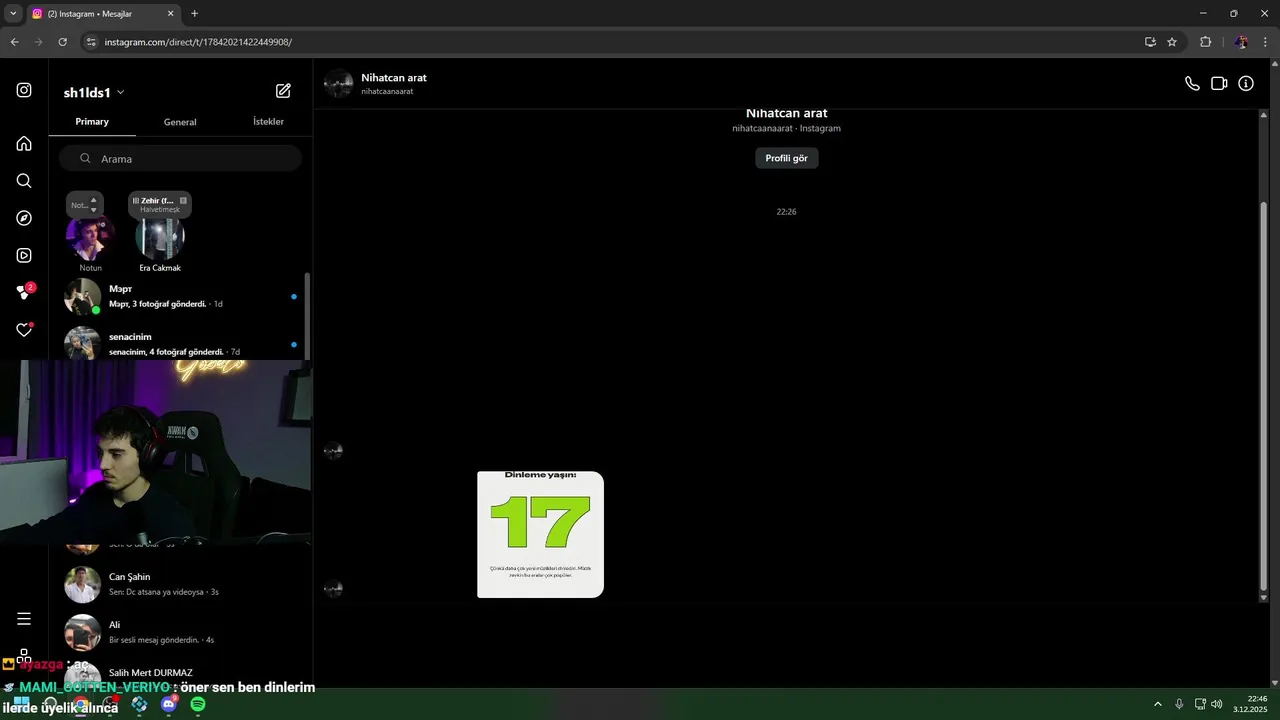
Task: Expand sh1lds1 account switcher
Action: 94,92
